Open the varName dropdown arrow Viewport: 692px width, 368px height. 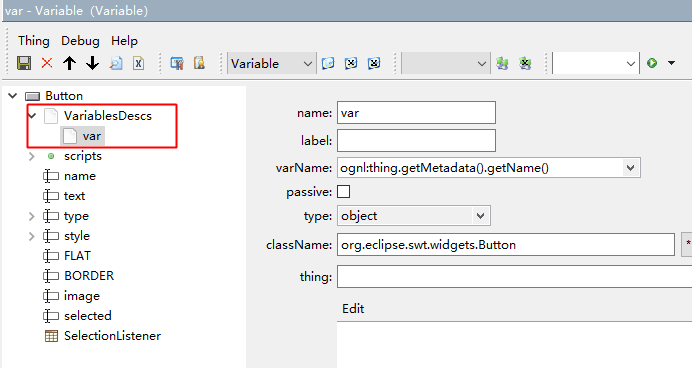[631, 168]
